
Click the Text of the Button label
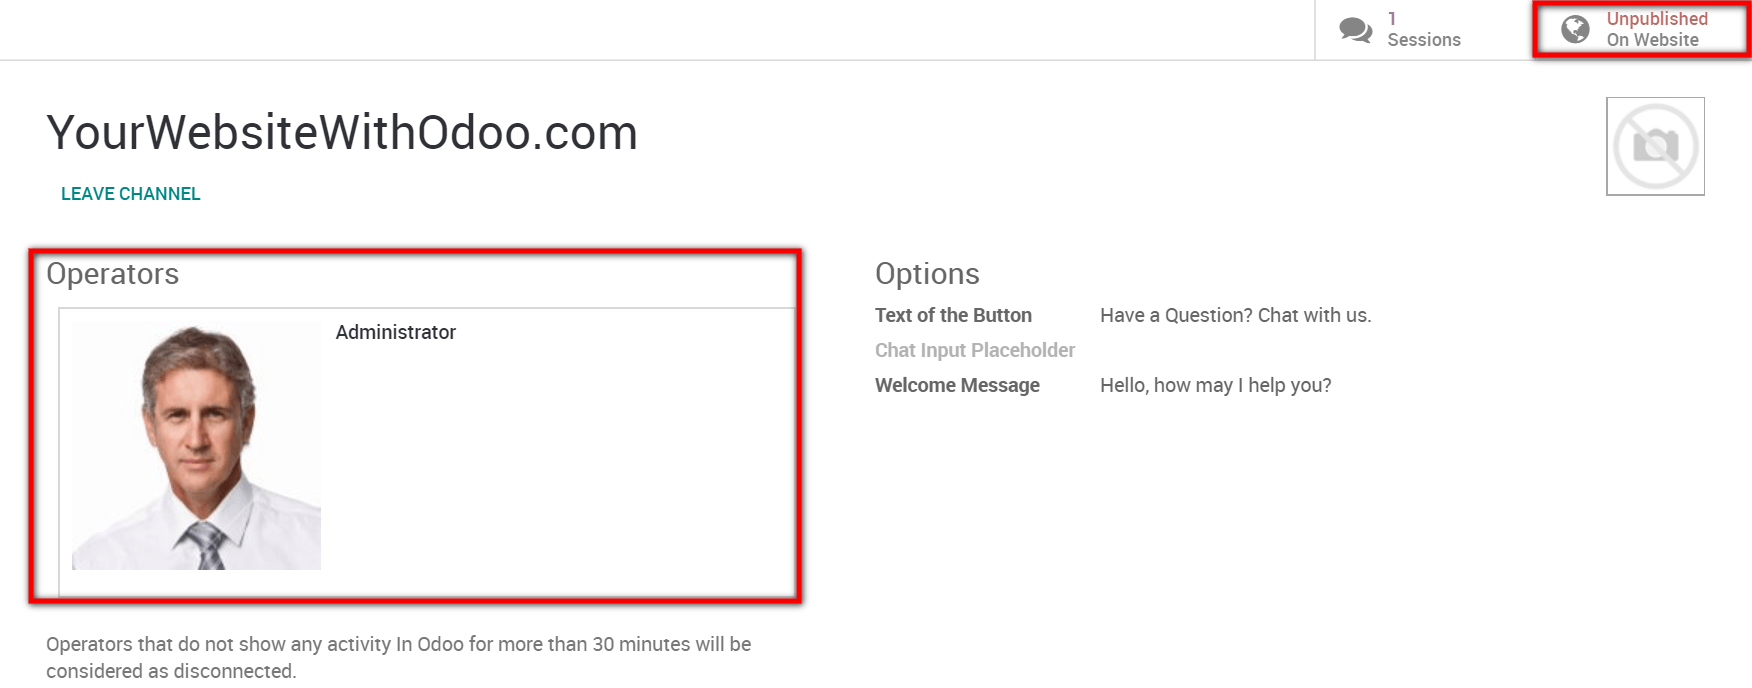click(x=953, y=315)
